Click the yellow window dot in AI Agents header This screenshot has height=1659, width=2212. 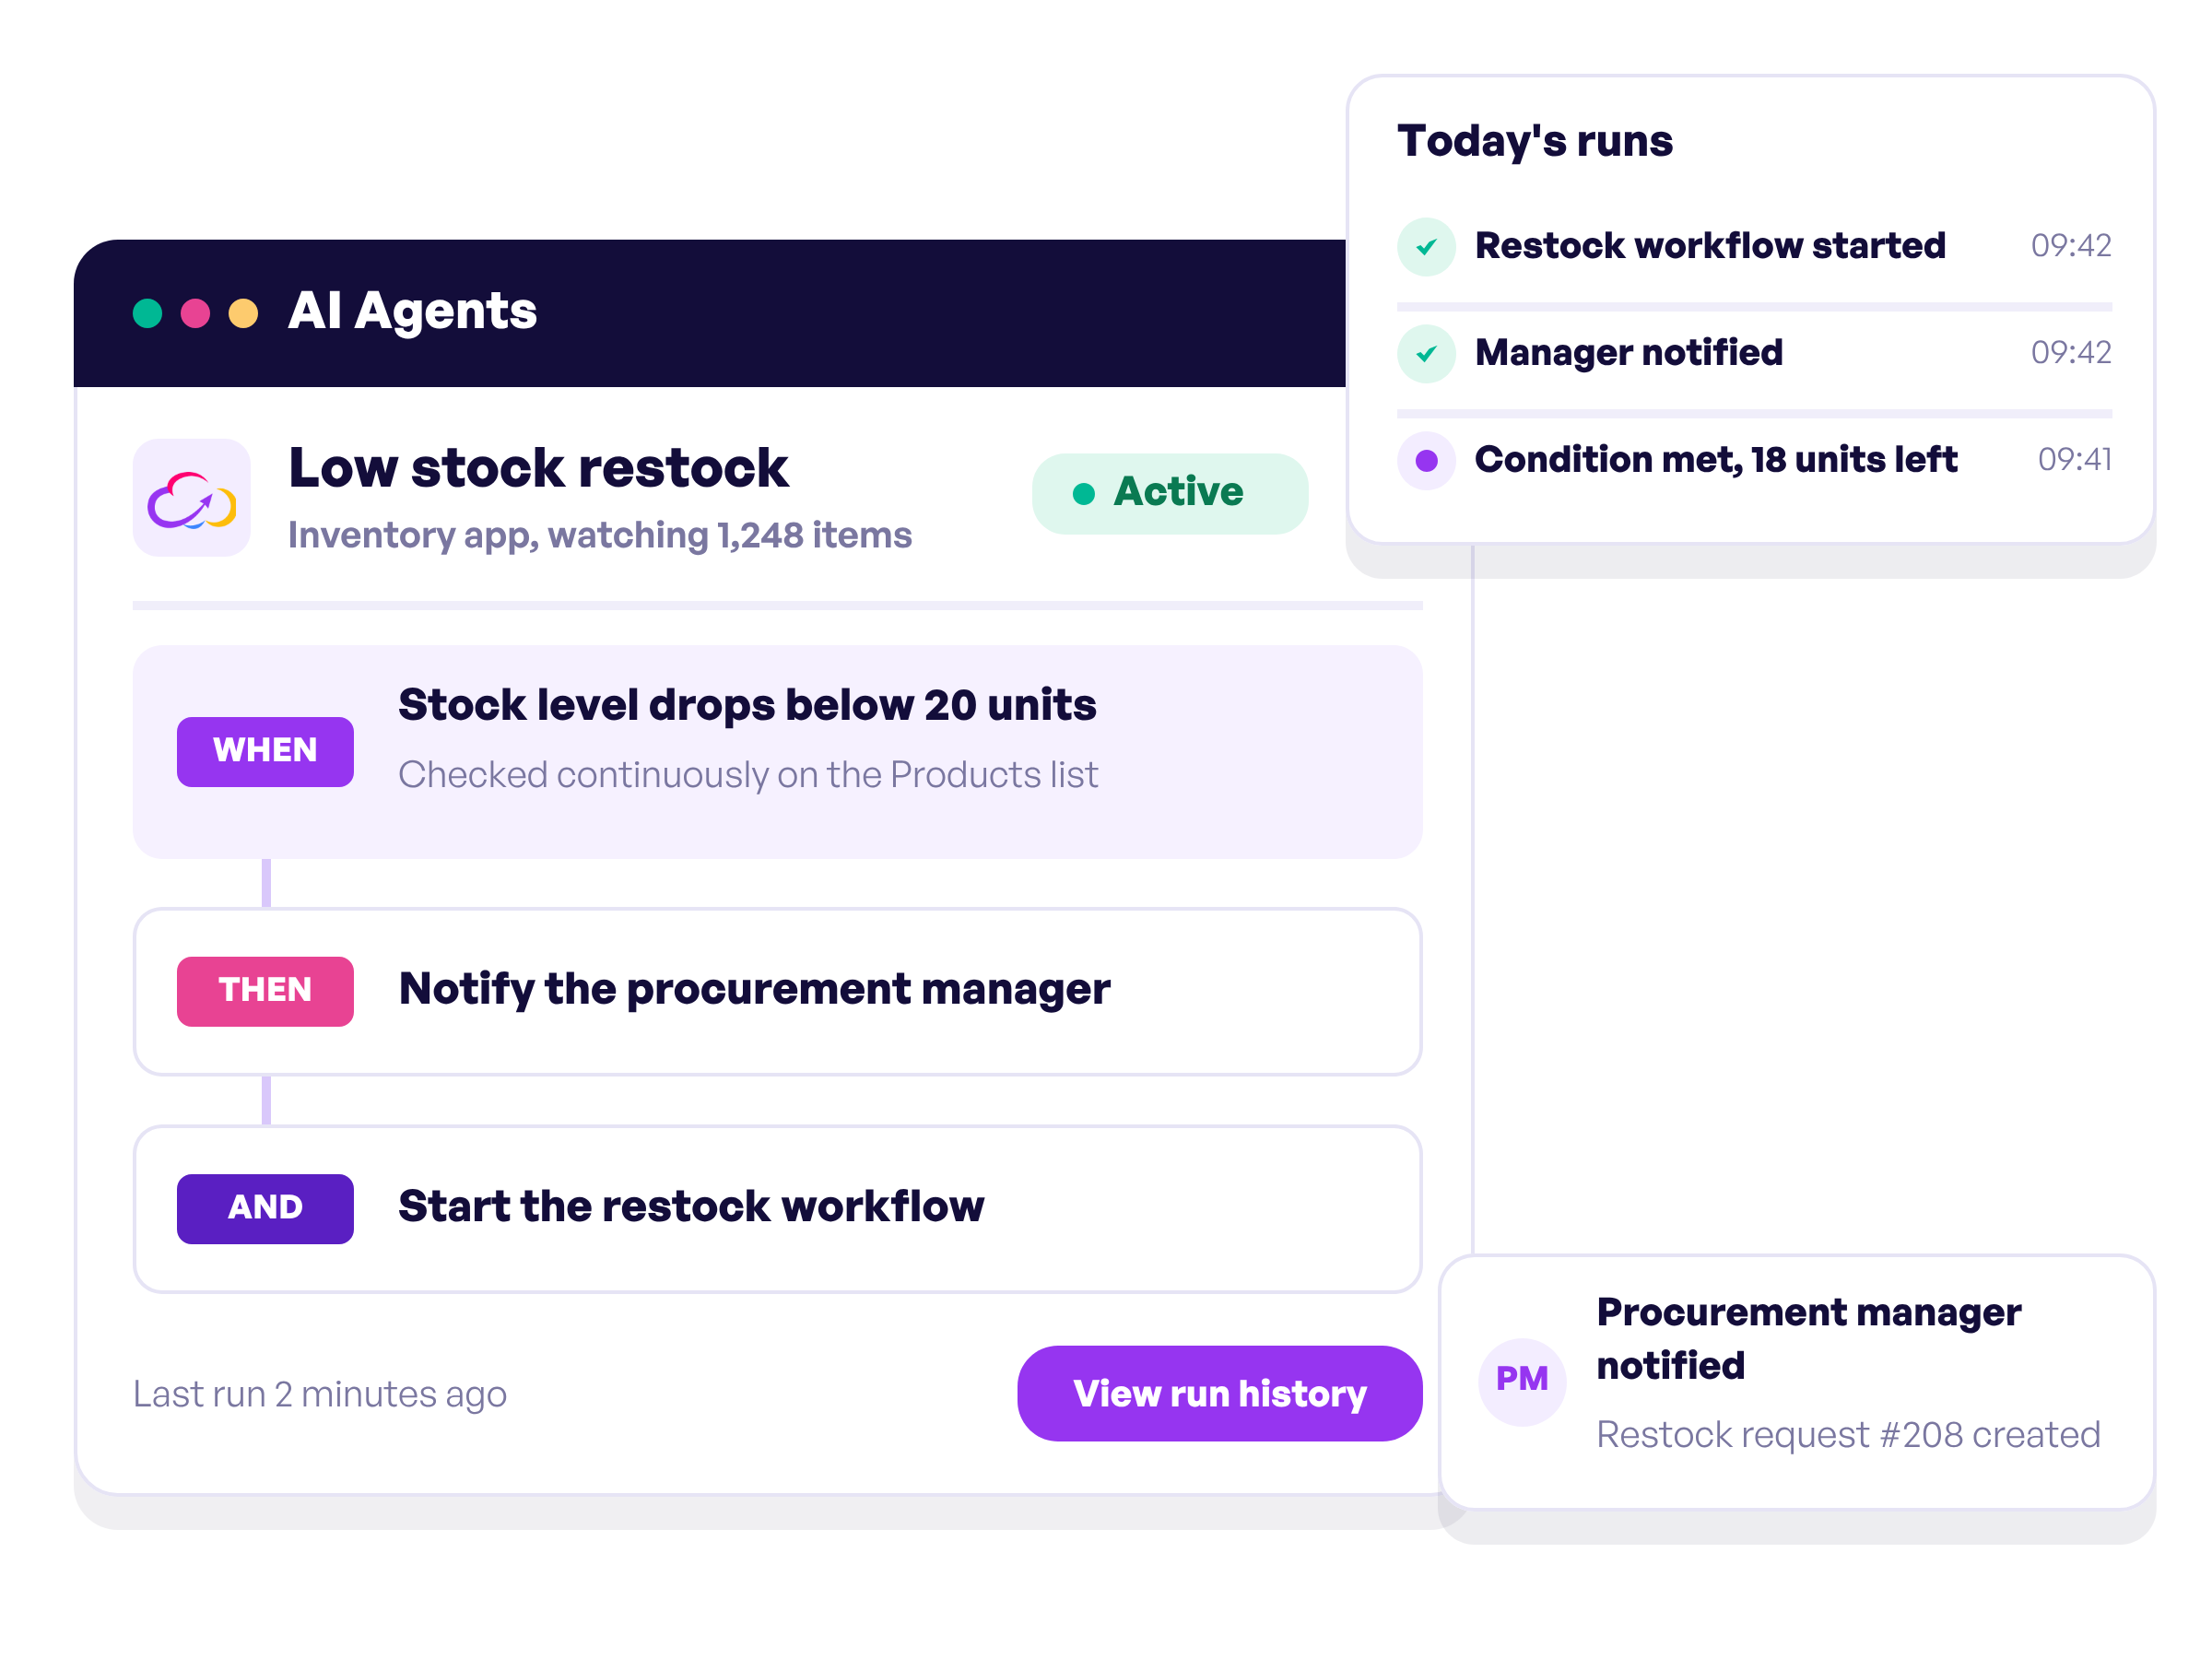[243, 313]
